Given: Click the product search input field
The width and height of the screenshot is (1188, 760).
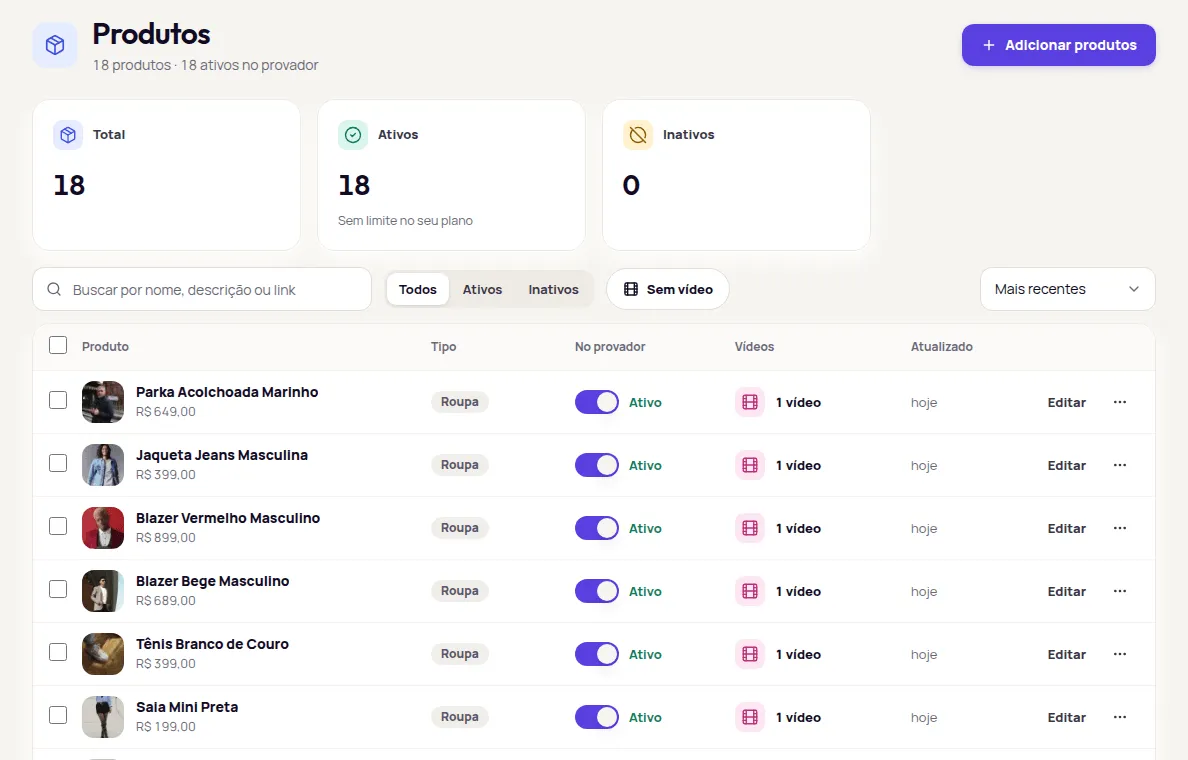Looking at the screenshot, I should click(202, 289).
